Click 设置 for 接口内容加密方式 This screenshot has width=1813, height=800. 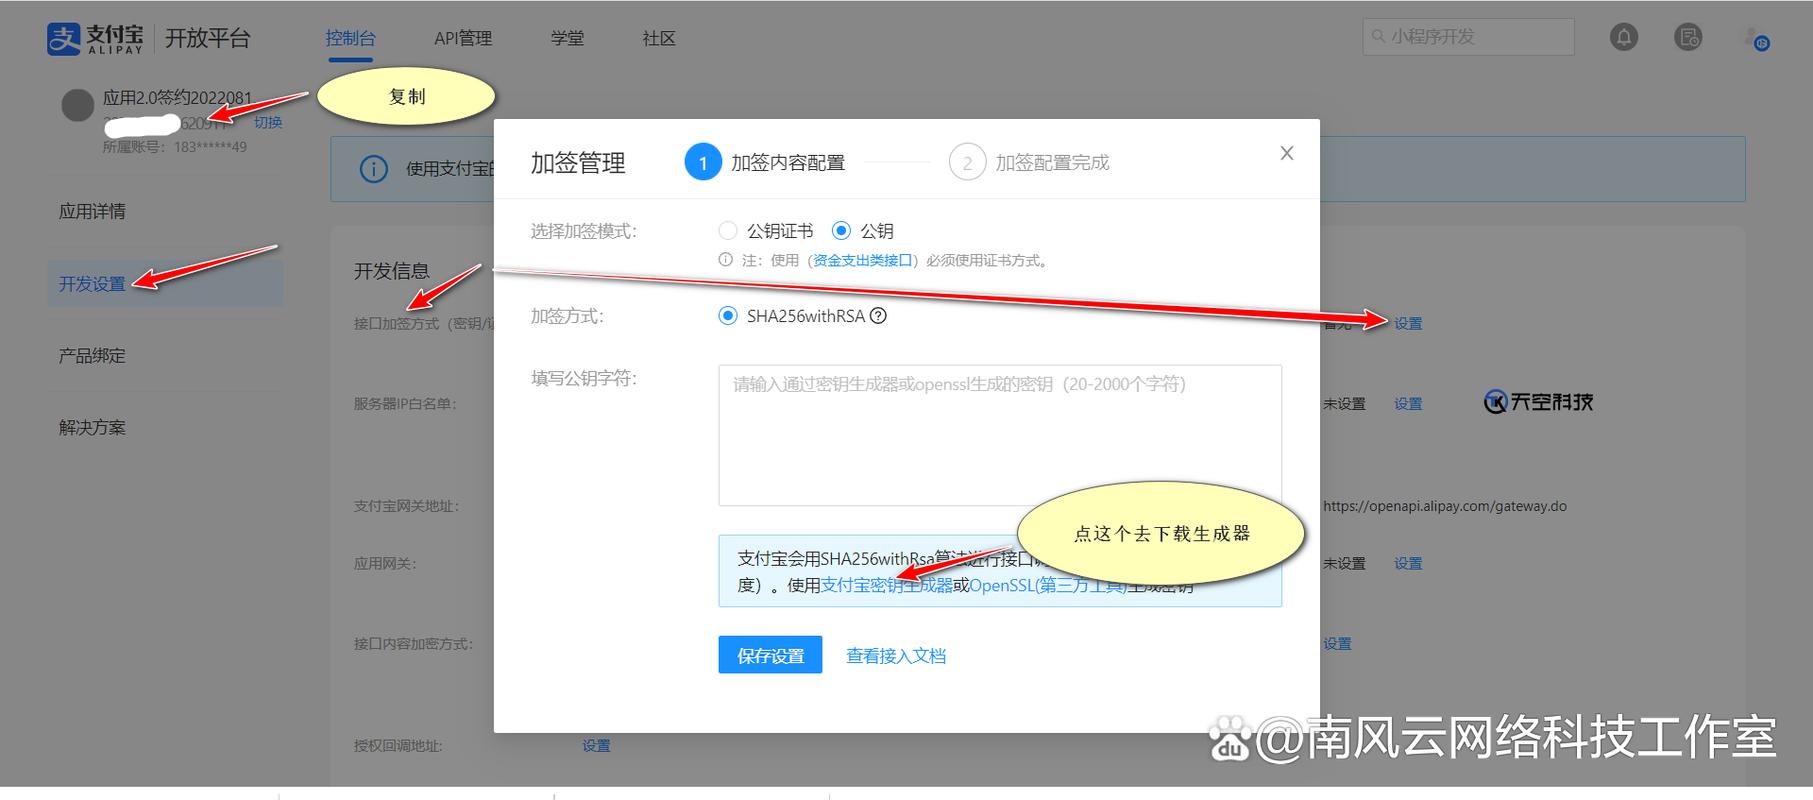click(1337, 644)
